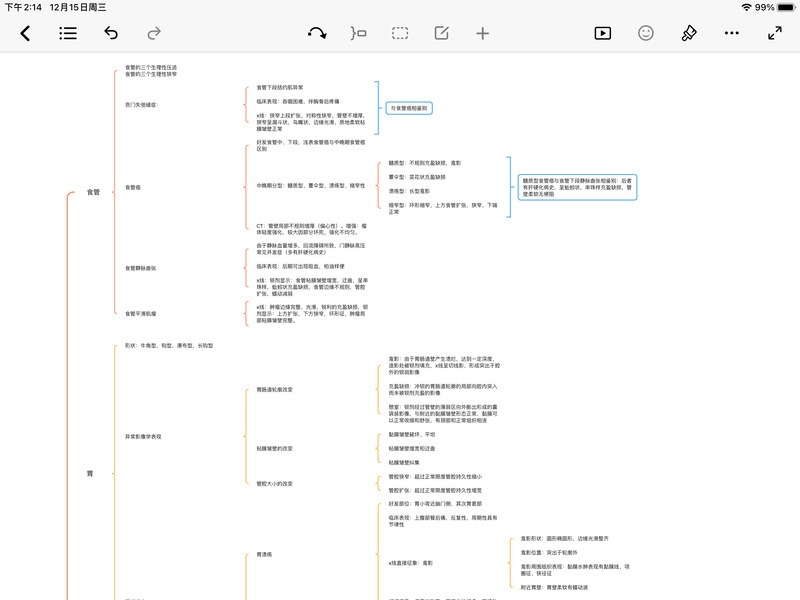Image resolution: width=800 pixels, height=600 pixels.
Task: Select the main topic 食管
Action: coord(93,192)
